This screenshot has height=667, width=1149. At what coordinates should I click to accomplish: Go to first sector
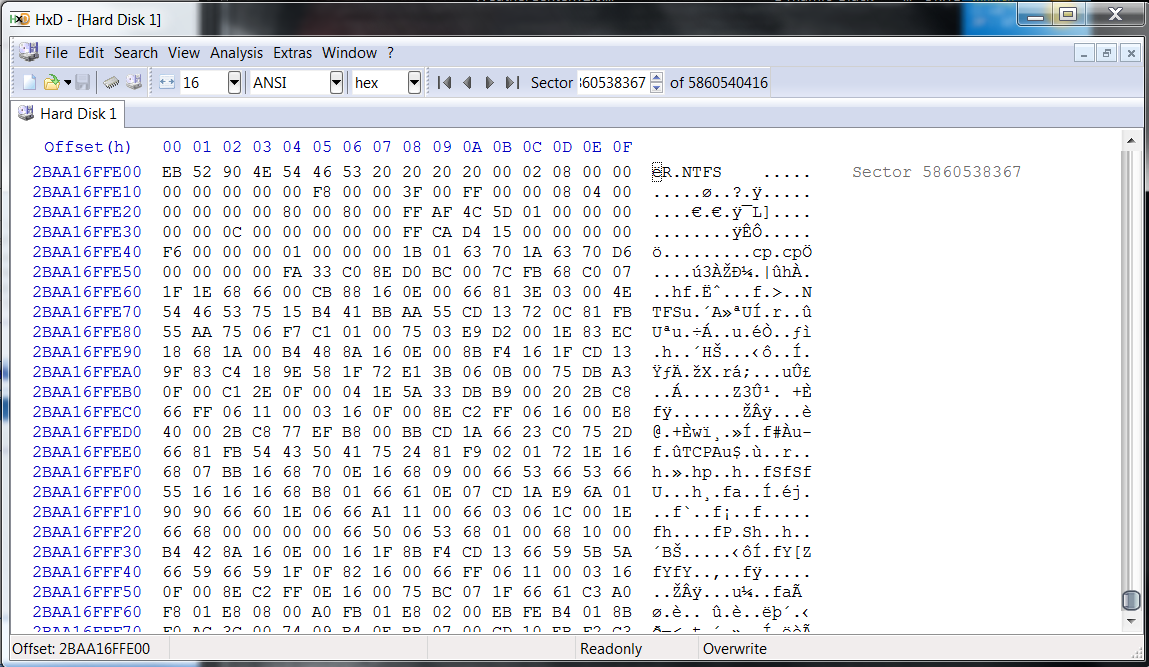pyautogui.click(x=444, y=82)
